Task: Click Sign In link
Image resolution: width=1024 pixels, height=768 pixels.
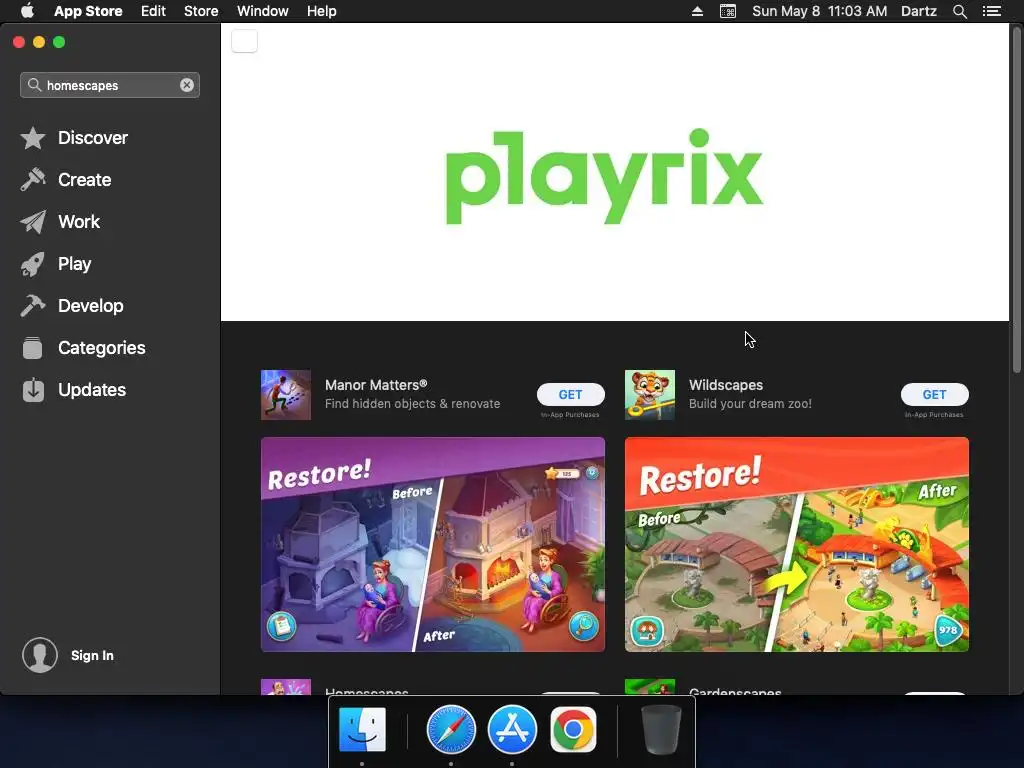Action: tap(92, 656)
